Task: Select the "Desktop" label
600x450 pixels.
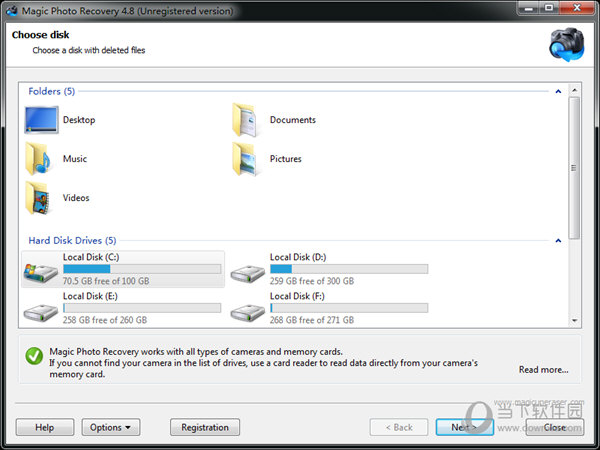Action: (x=79, y=120)
